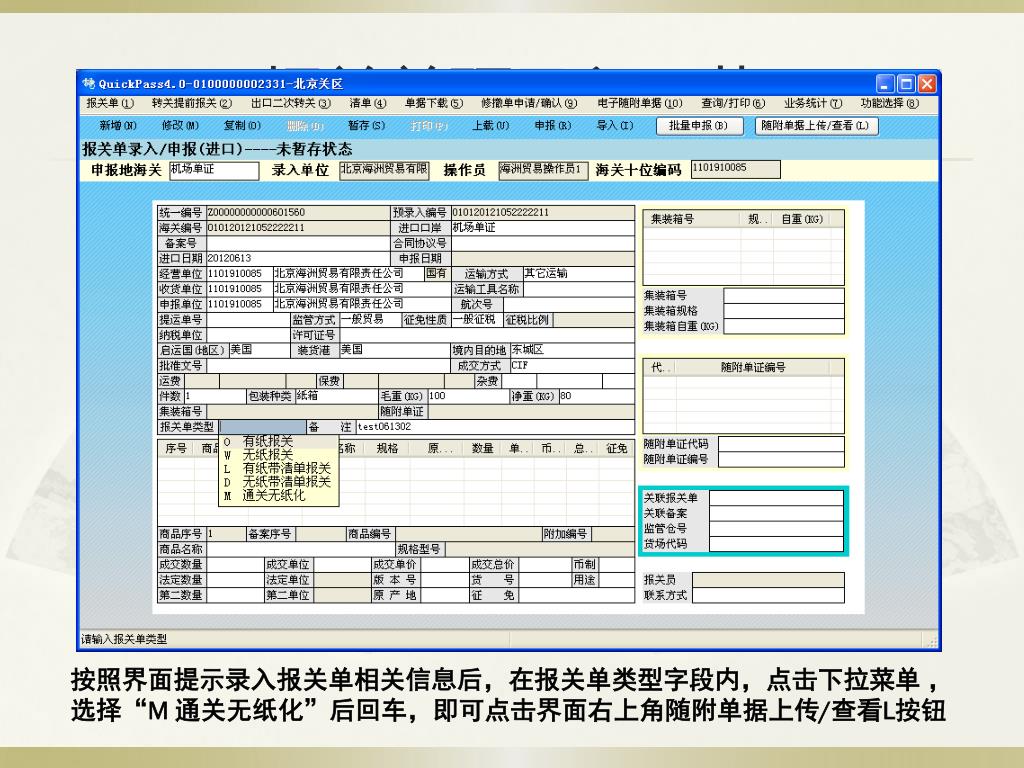Open the 单据下载(5) menu
This screenshot has width=1024, height=768.
[x=434, y=103]
